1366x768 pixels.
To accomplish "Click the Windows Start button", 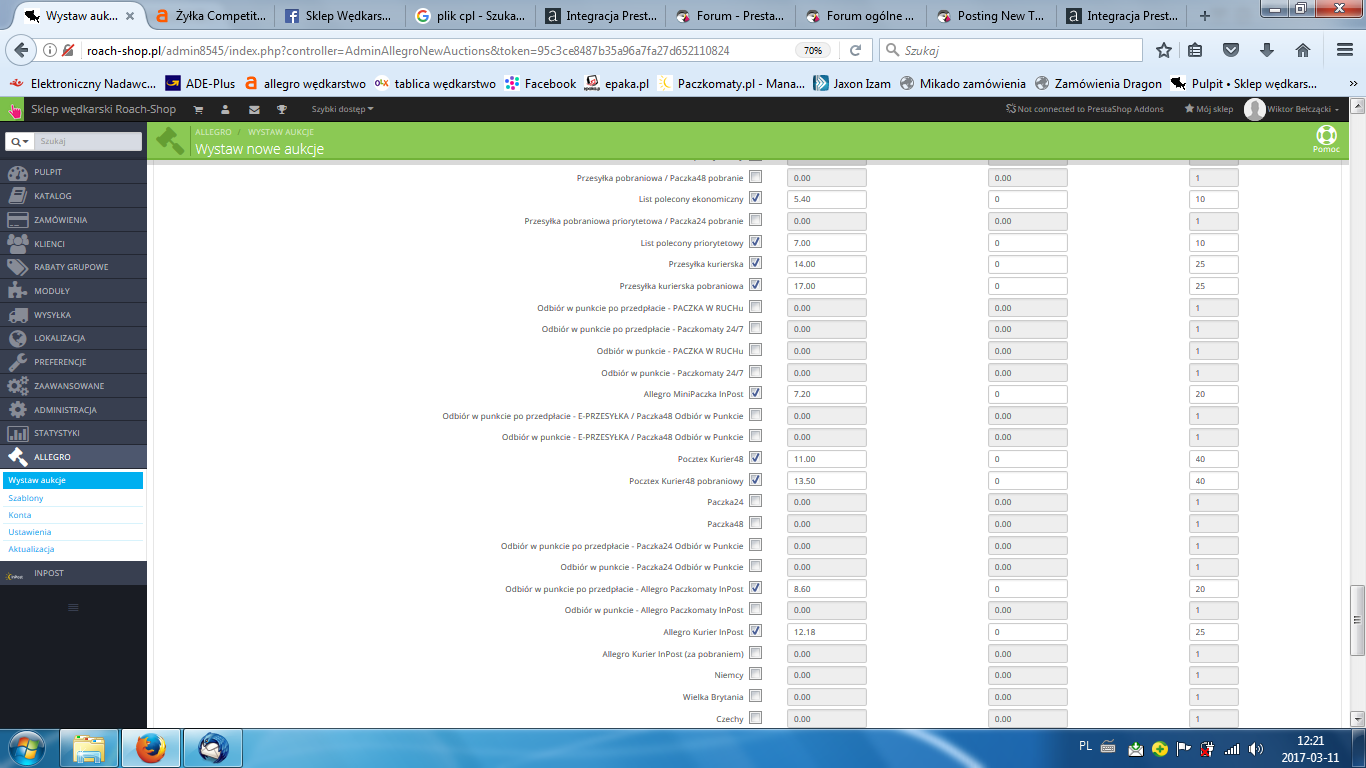I will (25, 747).
